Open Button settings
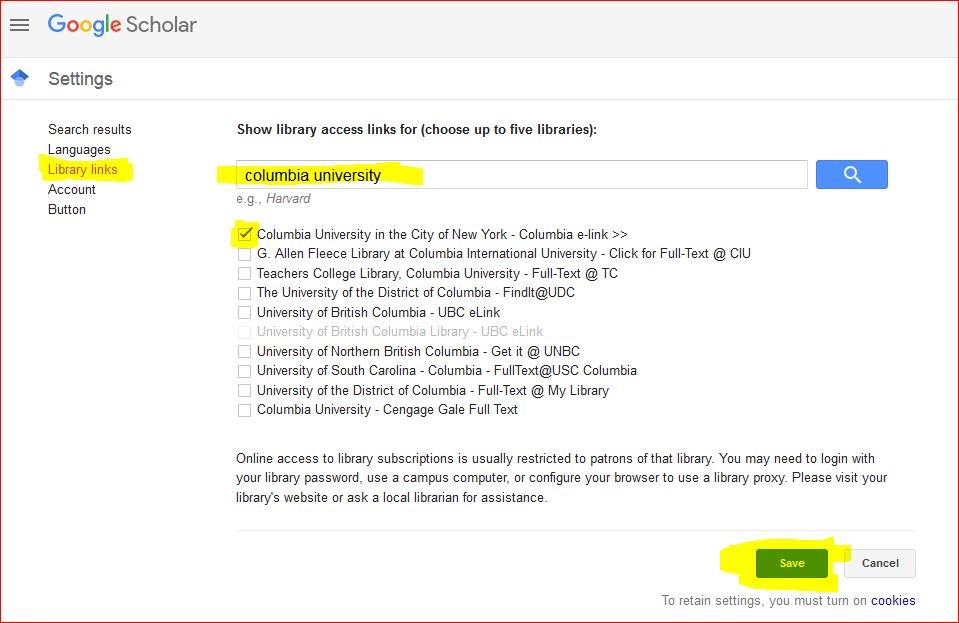 click(x=67, y=209)
